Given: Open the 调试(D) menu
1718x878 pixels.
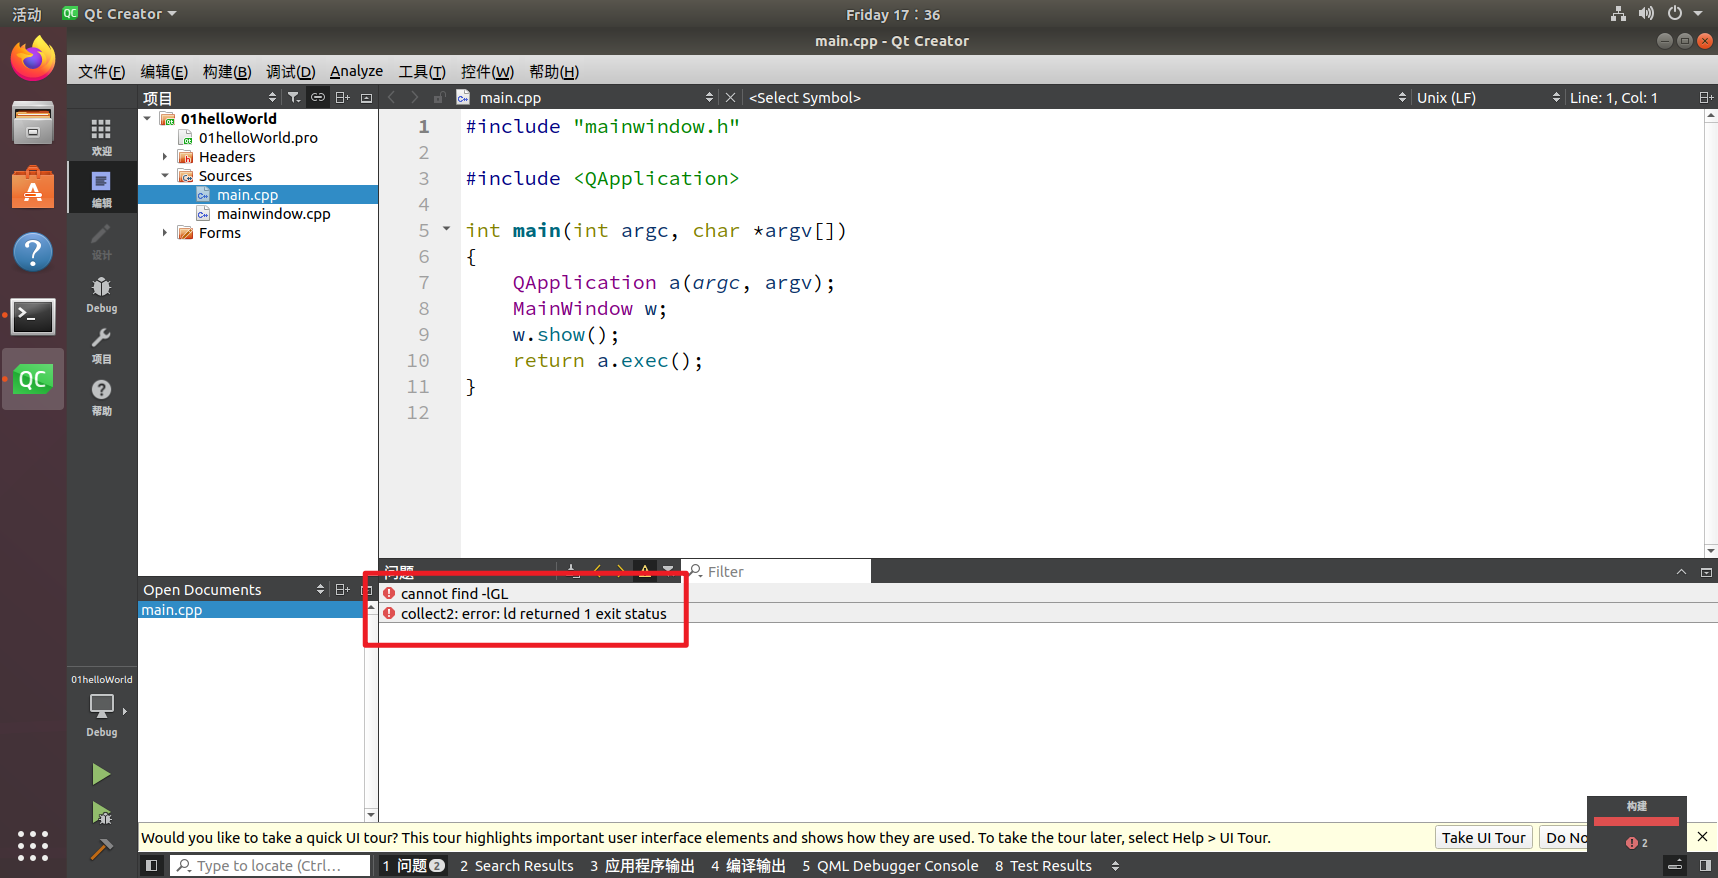Looking at the screenshot, I should (290, 71).
